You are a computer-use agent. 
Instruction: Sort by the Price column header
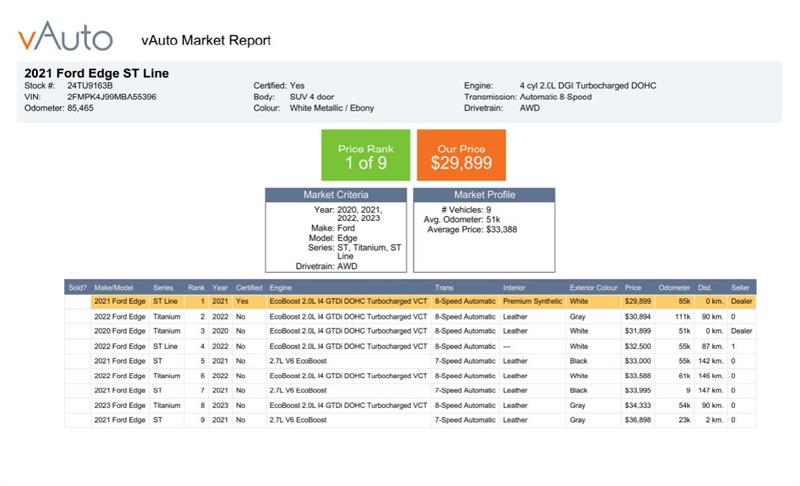point(633,288)
